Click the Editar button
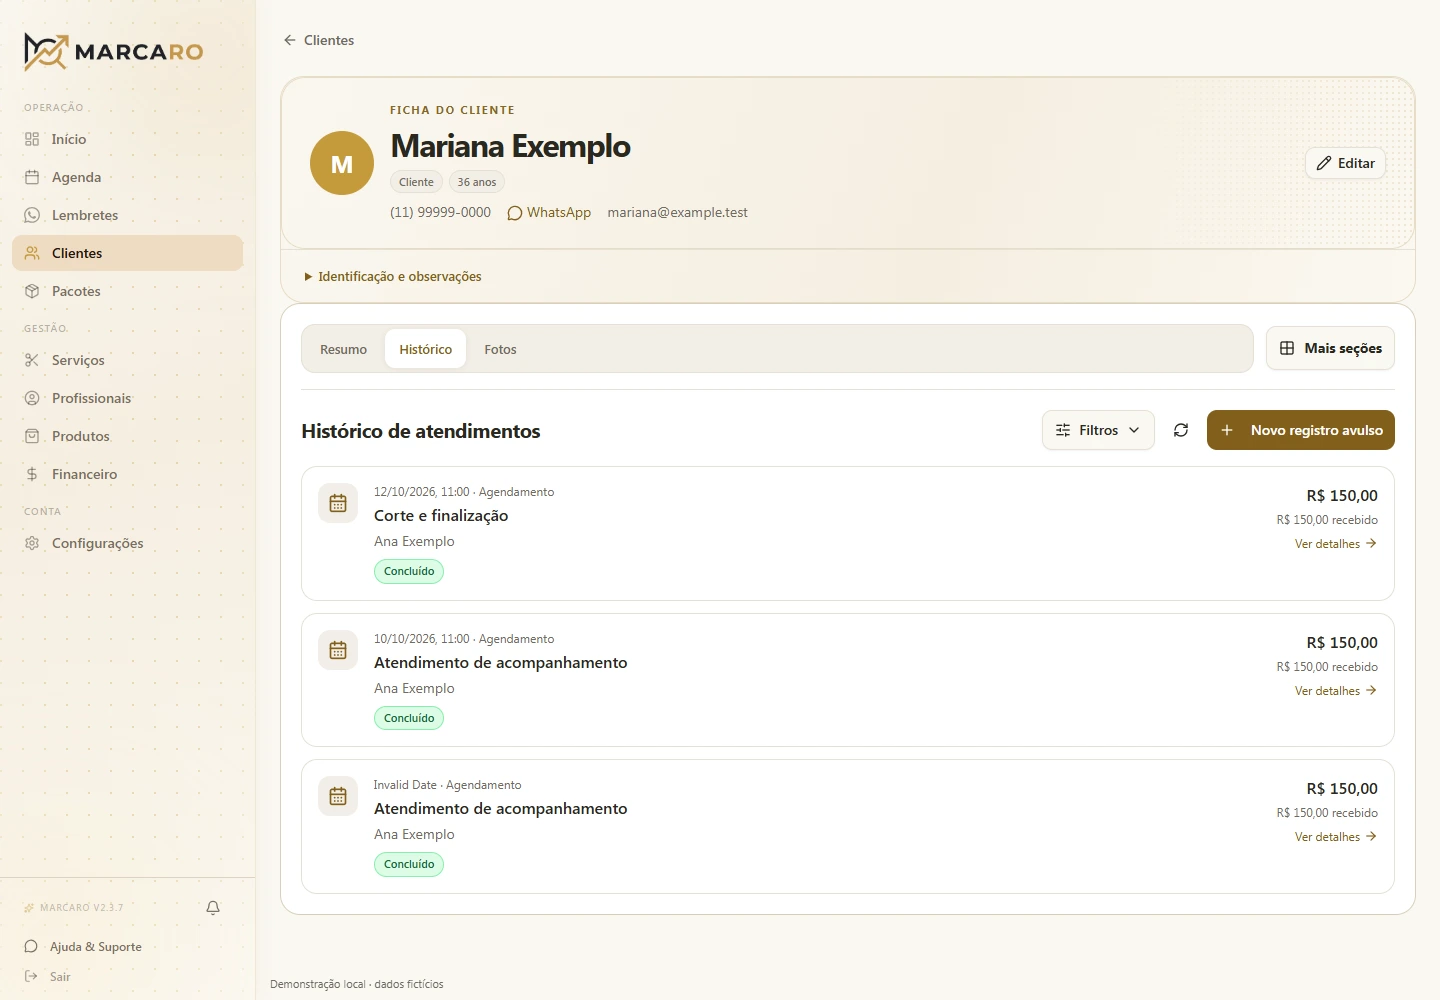Image resolution: width=1440 pixels, height=1000 pixels. (1345, 163)
